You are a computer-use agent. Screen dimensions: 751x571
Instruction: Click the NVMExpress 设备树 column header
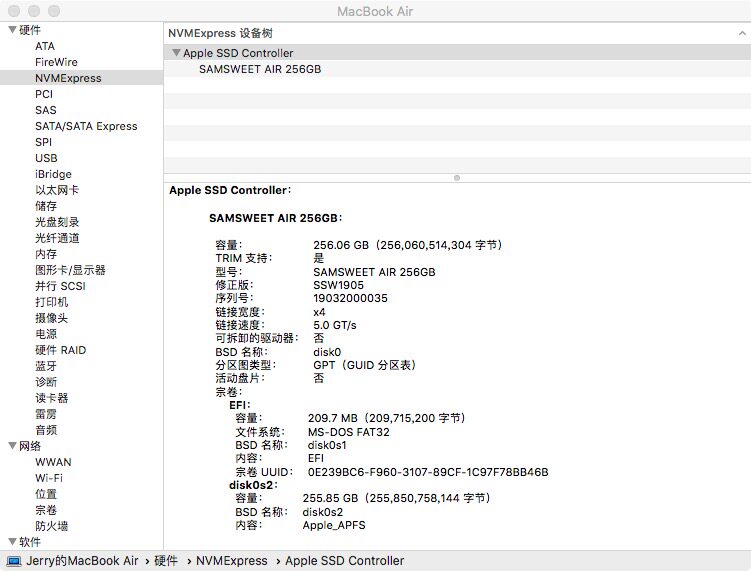click(x=220, y=33)
